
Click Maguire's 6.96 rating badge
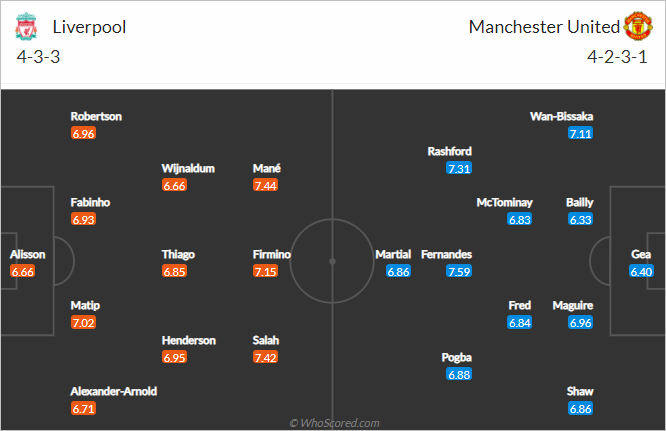pos(581,323)
